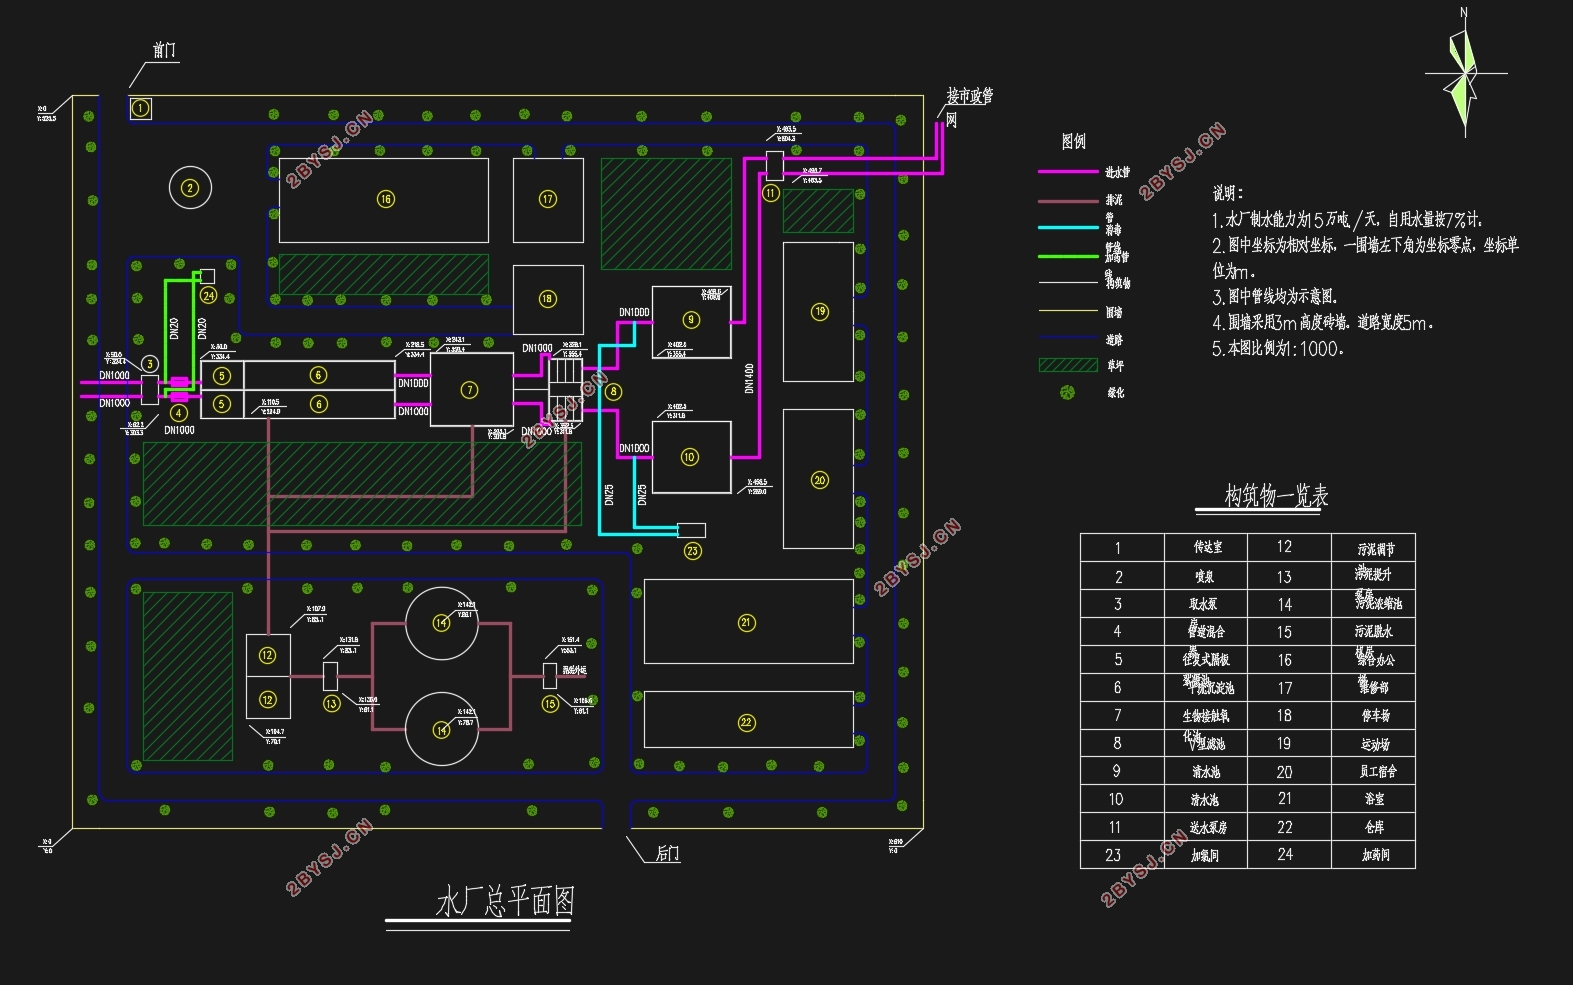Click the bright green line sample in the legend

click(1068, 256)
